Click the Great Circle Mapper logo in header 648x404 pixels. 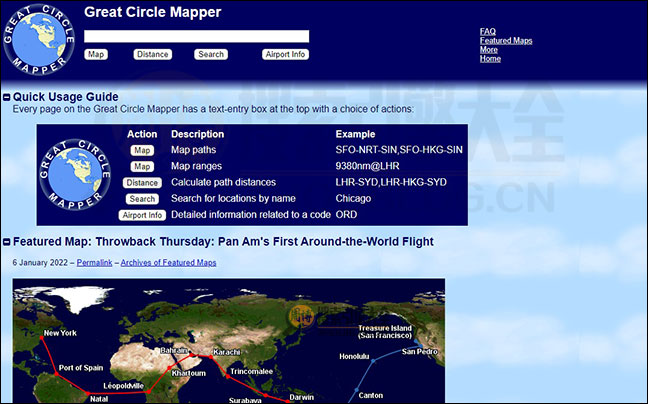point(39,40)
